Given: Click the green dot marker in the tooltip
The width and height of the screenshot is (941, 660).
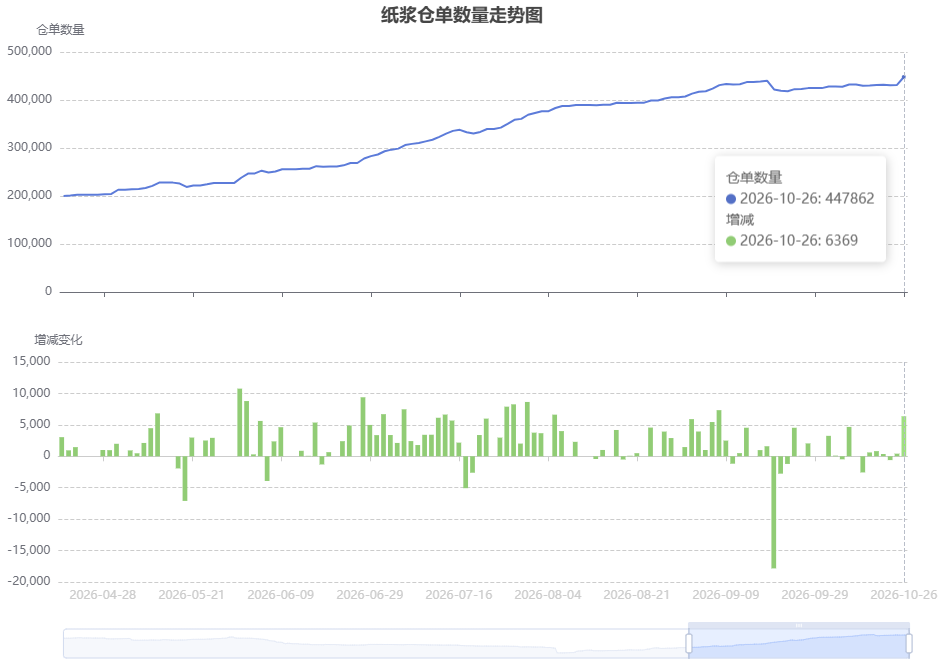Looking at the screenshot, I should [731, 241].
